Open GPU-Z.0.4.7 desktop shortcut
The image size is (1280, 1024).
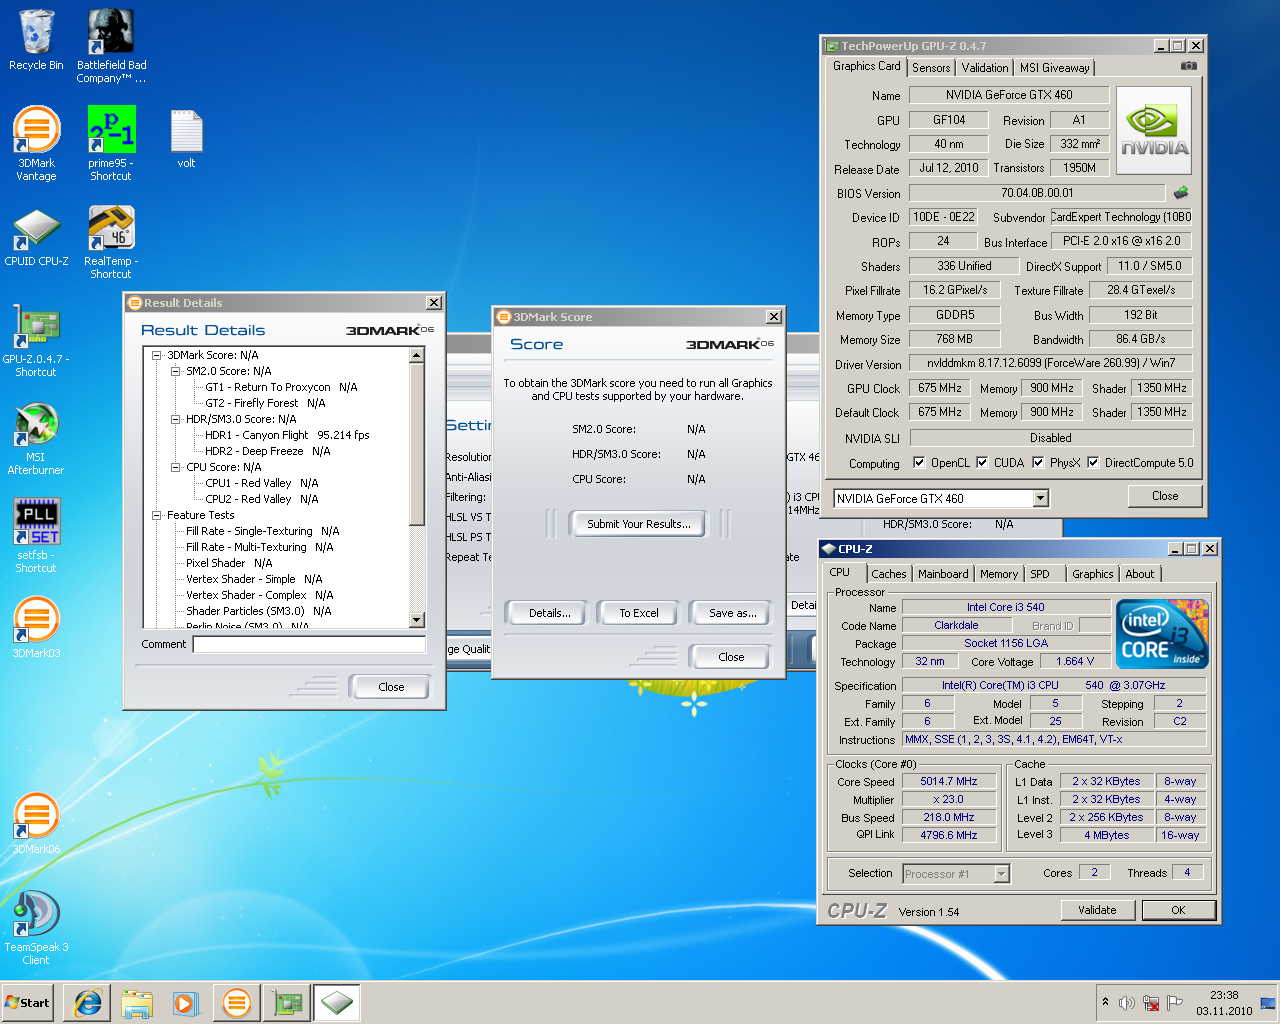pos(36,340)
